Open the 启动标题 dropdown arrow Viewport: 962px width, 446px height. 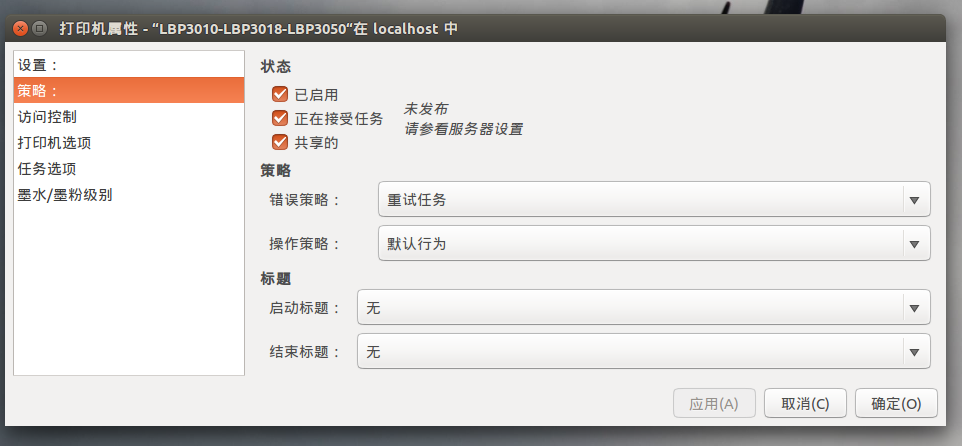(x=915, y=308)
